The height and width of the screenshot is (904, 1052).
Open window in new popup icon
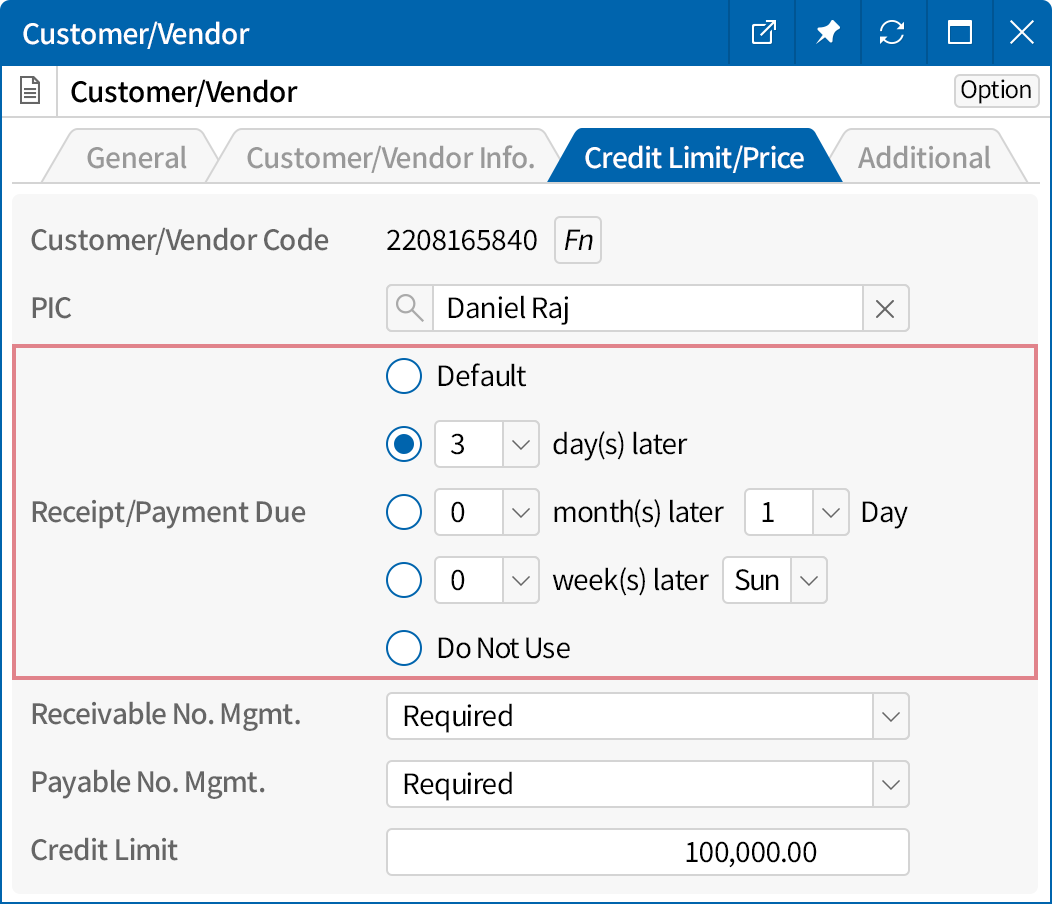point(763,33)
